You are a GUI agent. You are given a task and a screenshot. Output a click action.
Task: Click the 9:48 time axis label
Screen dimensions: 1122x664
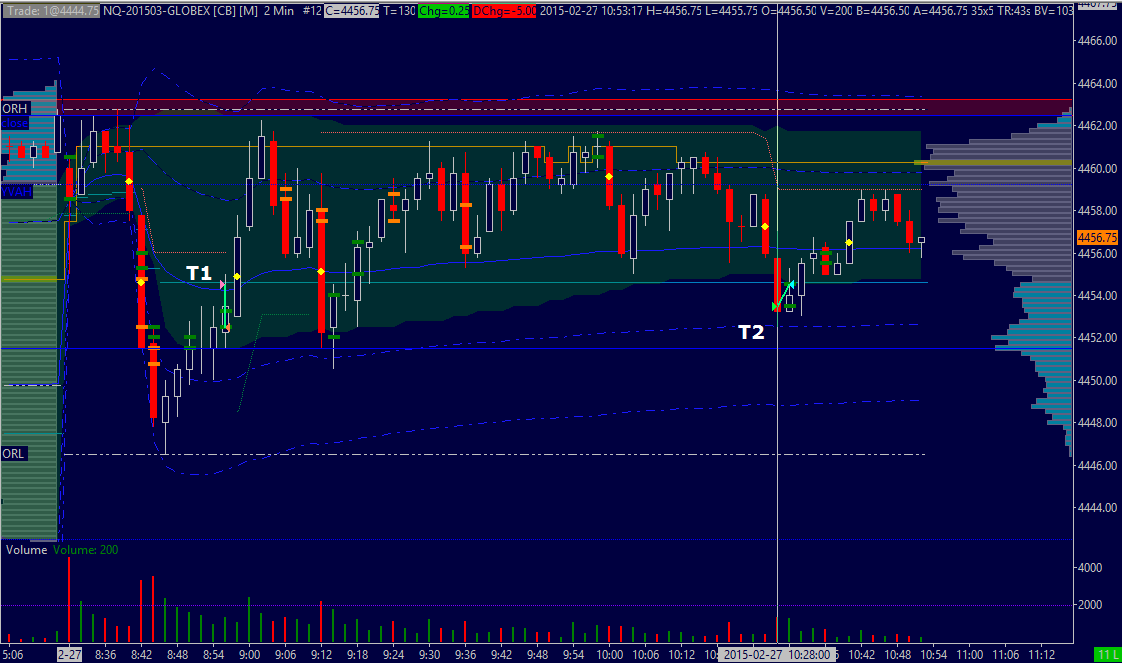[x=537, y=654]
